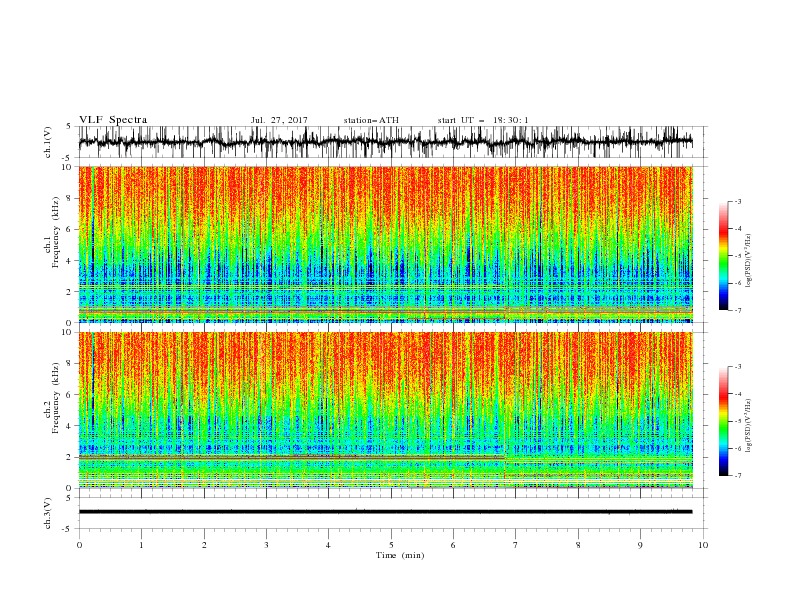Screen dimensions: 792x612
Task: Click the "8" tick on the time axis
Action: (x=578, y=545)
